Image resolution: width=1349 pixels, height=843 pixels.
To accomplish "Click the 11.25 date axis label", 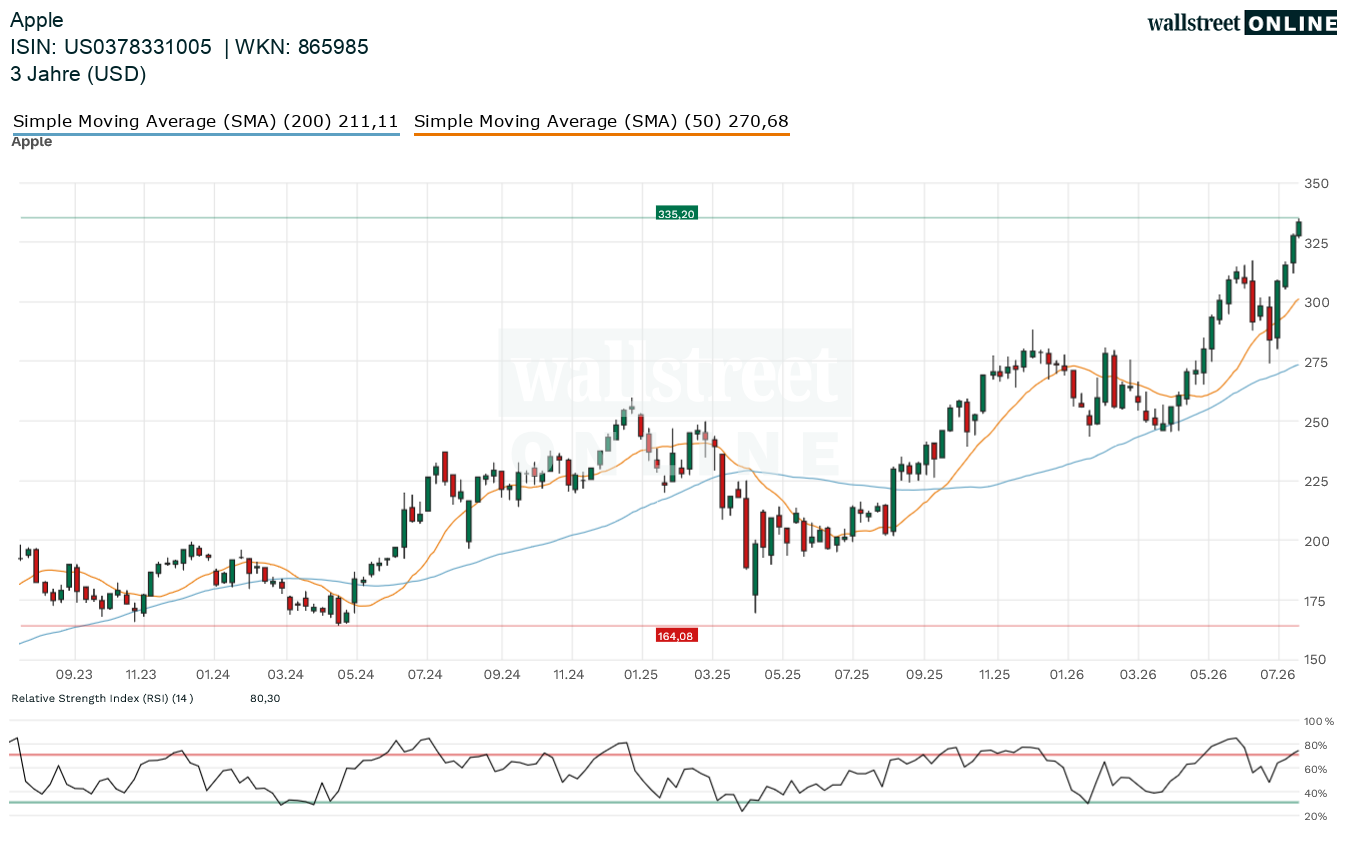I will point(995,675).
